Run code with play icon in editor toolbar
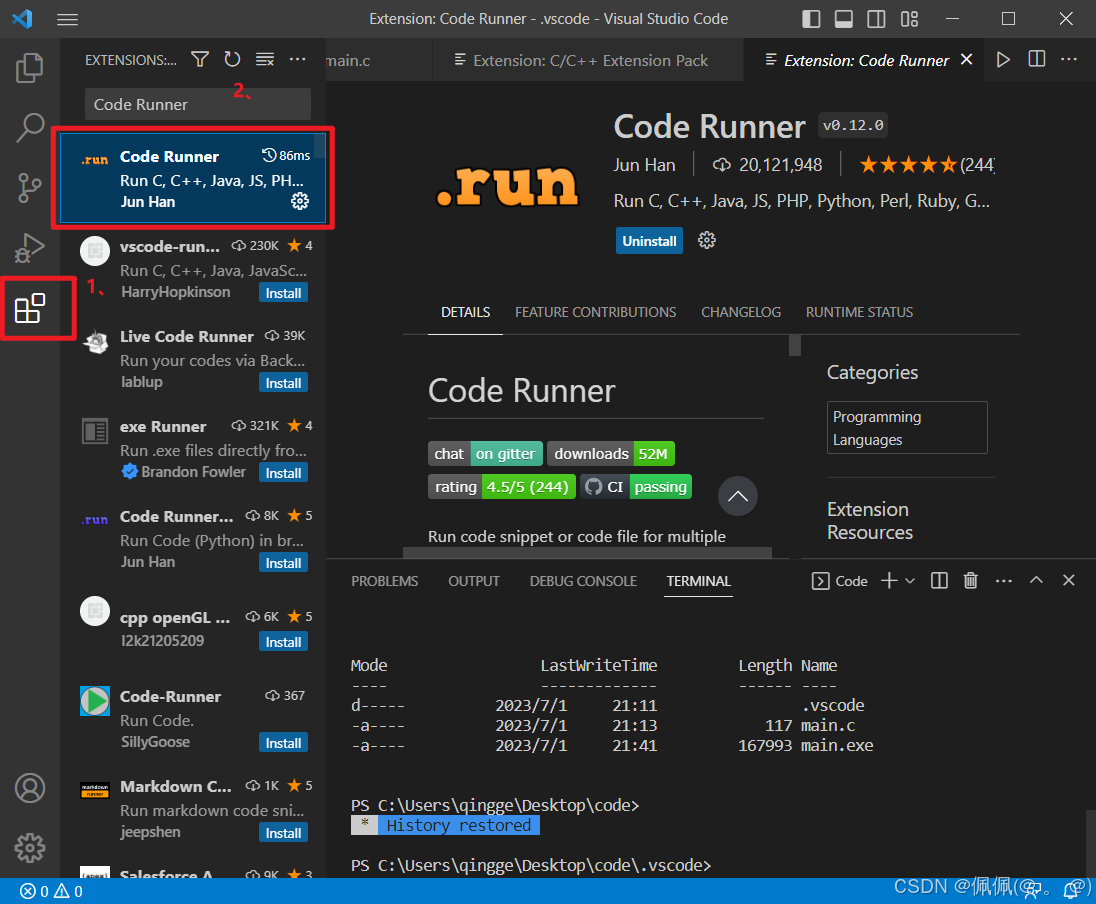 (1003, 59)
